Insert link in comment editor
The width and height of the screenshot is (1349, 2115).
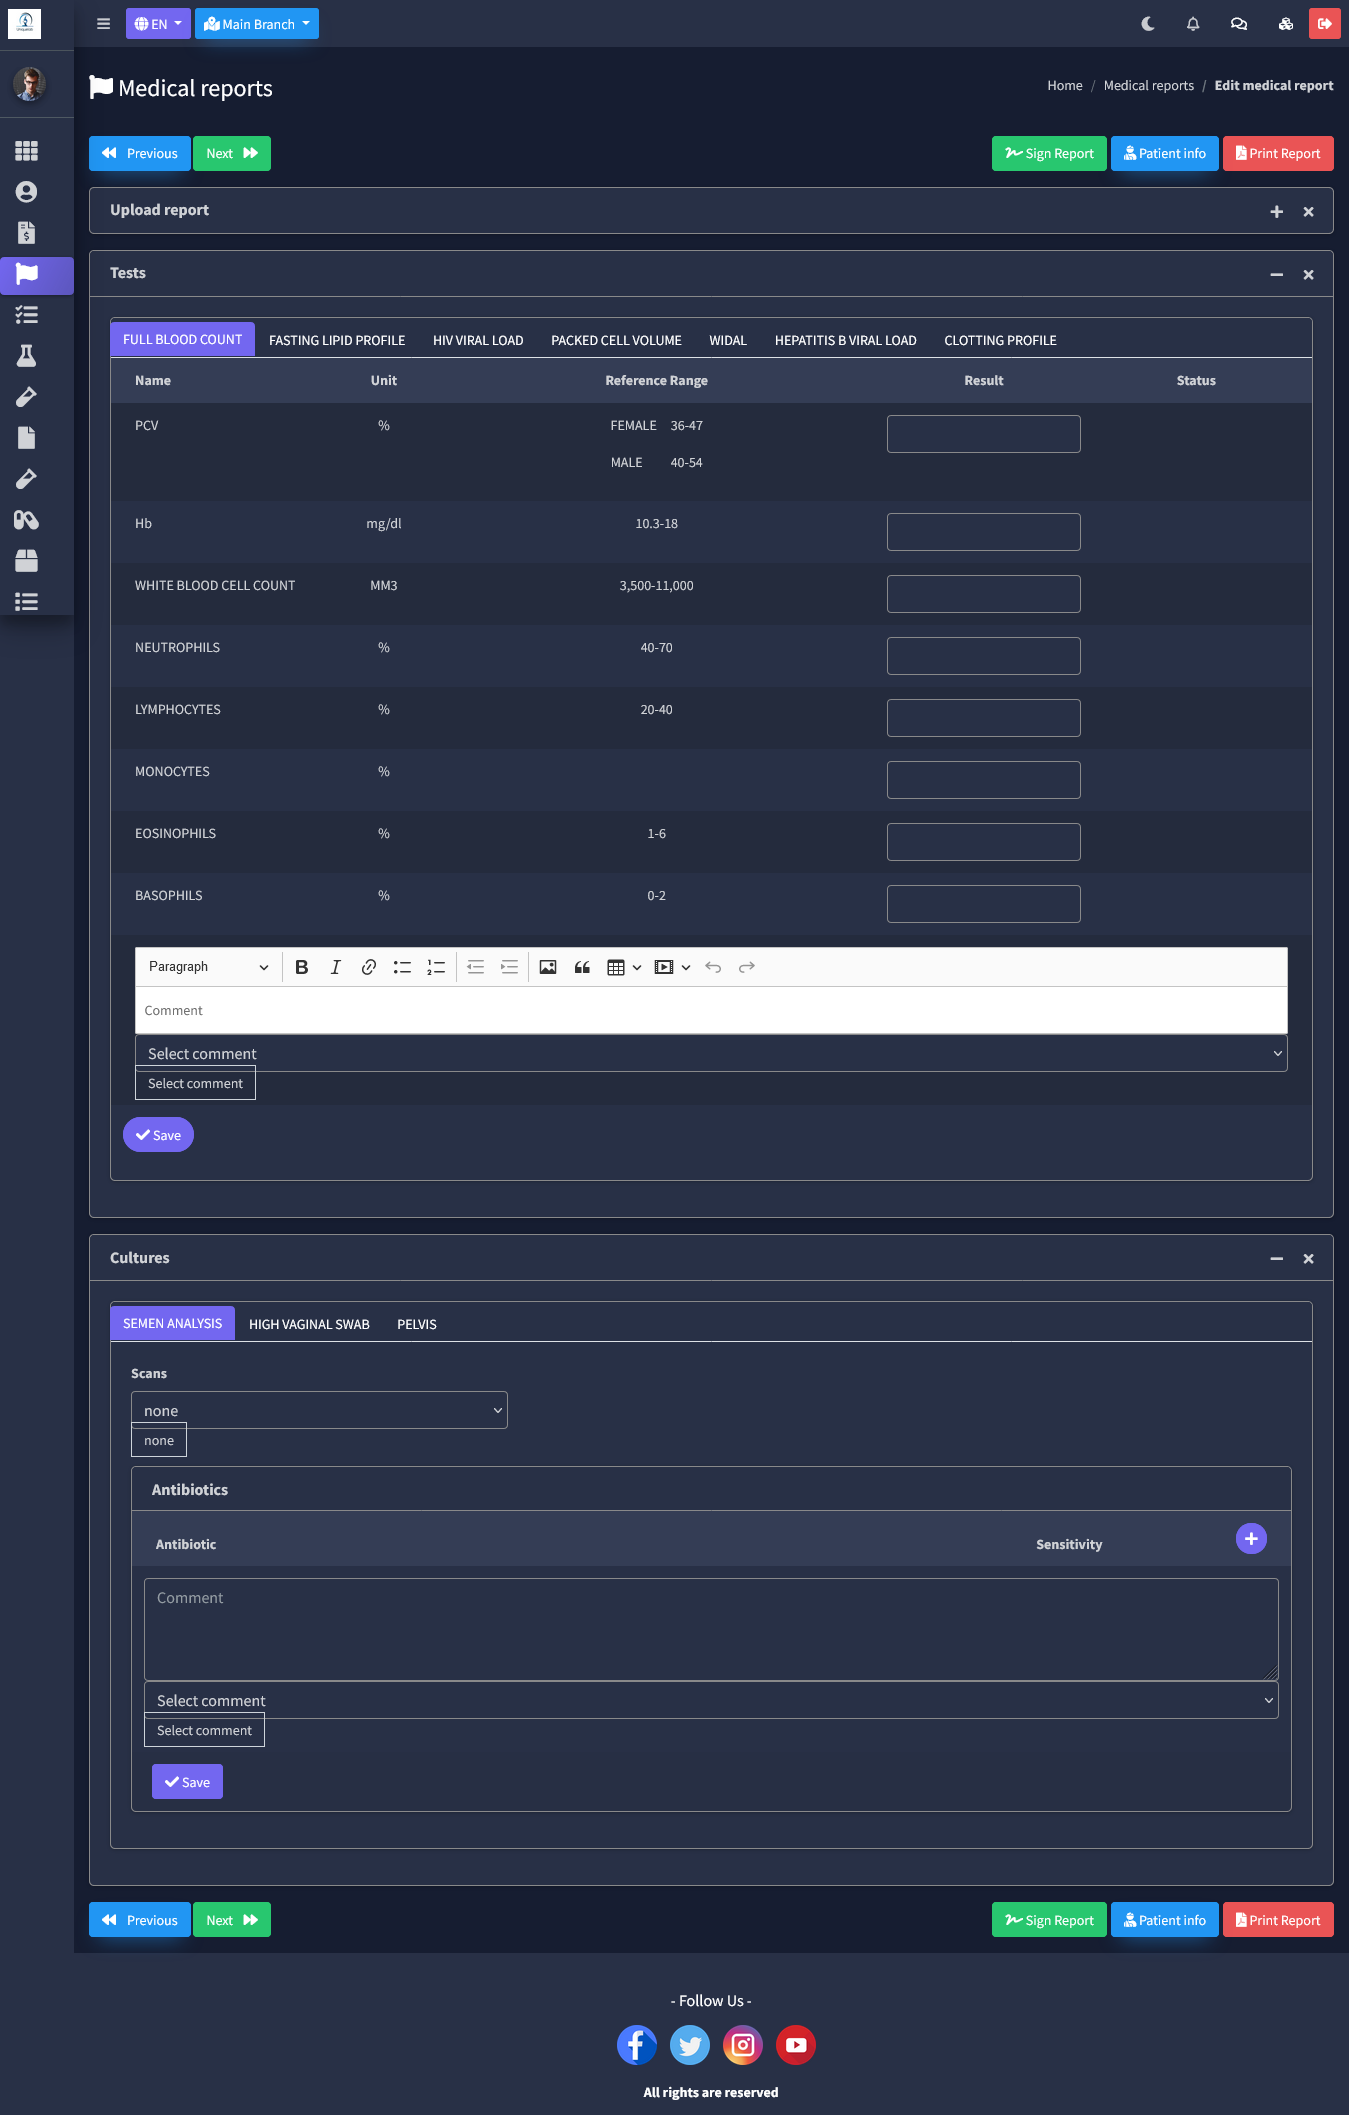(369, 967)
